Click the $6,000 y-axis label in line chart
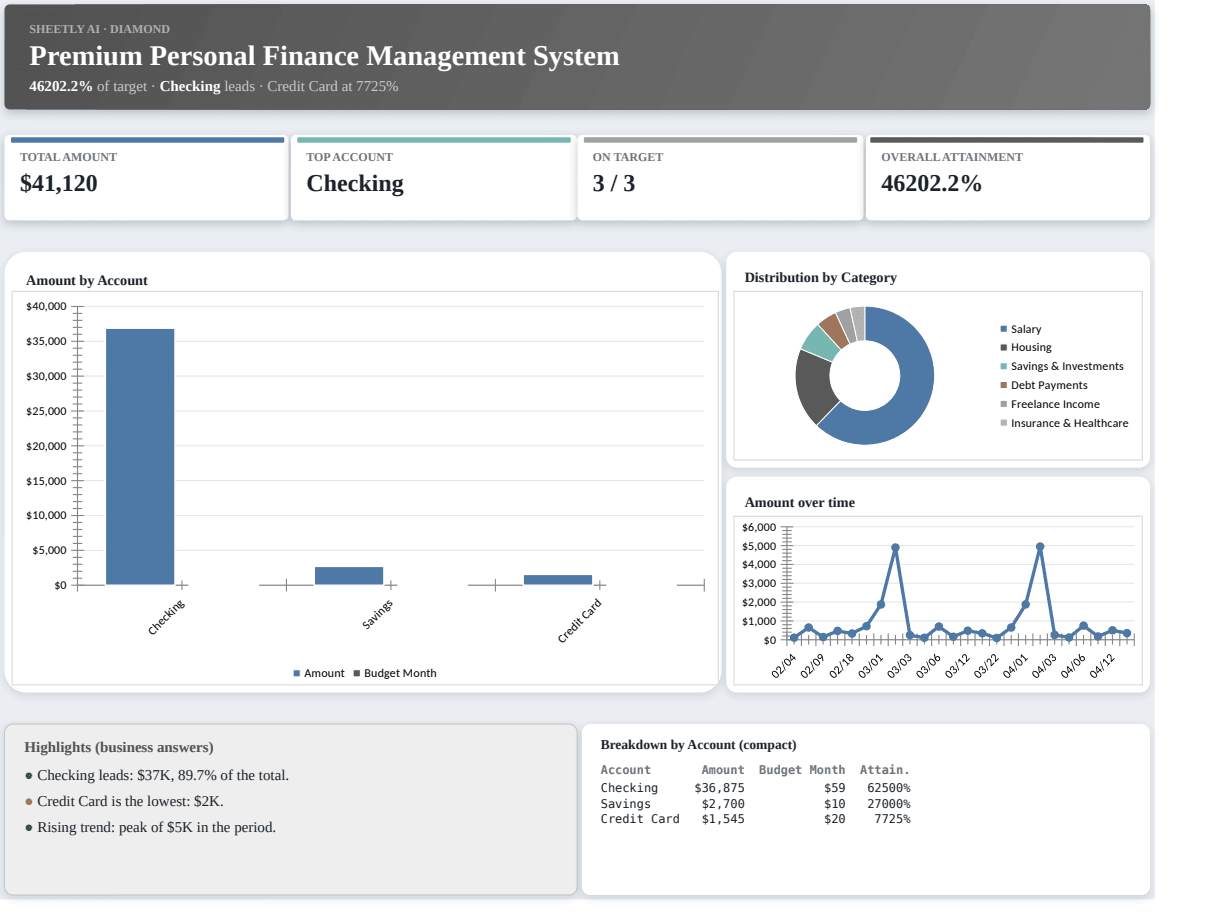The width and height of the screenshot is (1227, 922). point(759,527)
